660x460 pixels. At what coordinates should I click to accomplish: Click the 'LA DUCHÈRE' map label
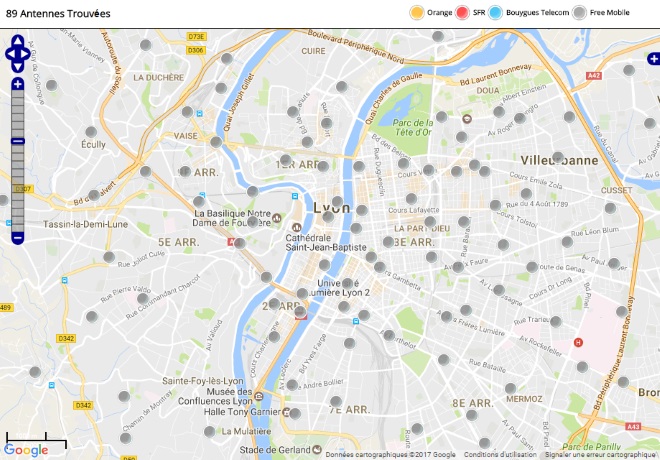tap(159, 77)
